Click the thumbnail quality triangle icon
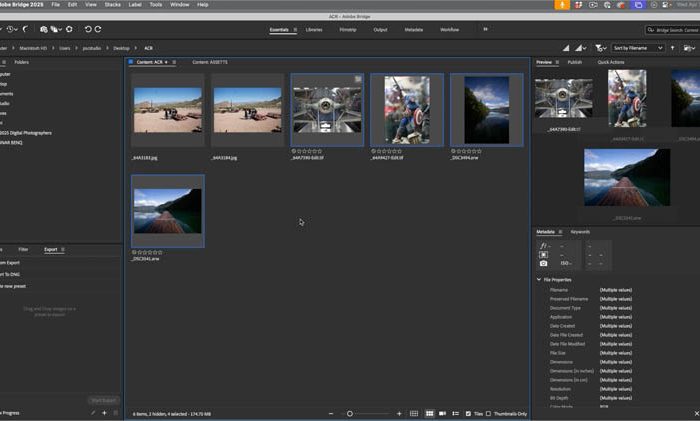Viewport: 700px width, 421px height. (x=566, y=48)
